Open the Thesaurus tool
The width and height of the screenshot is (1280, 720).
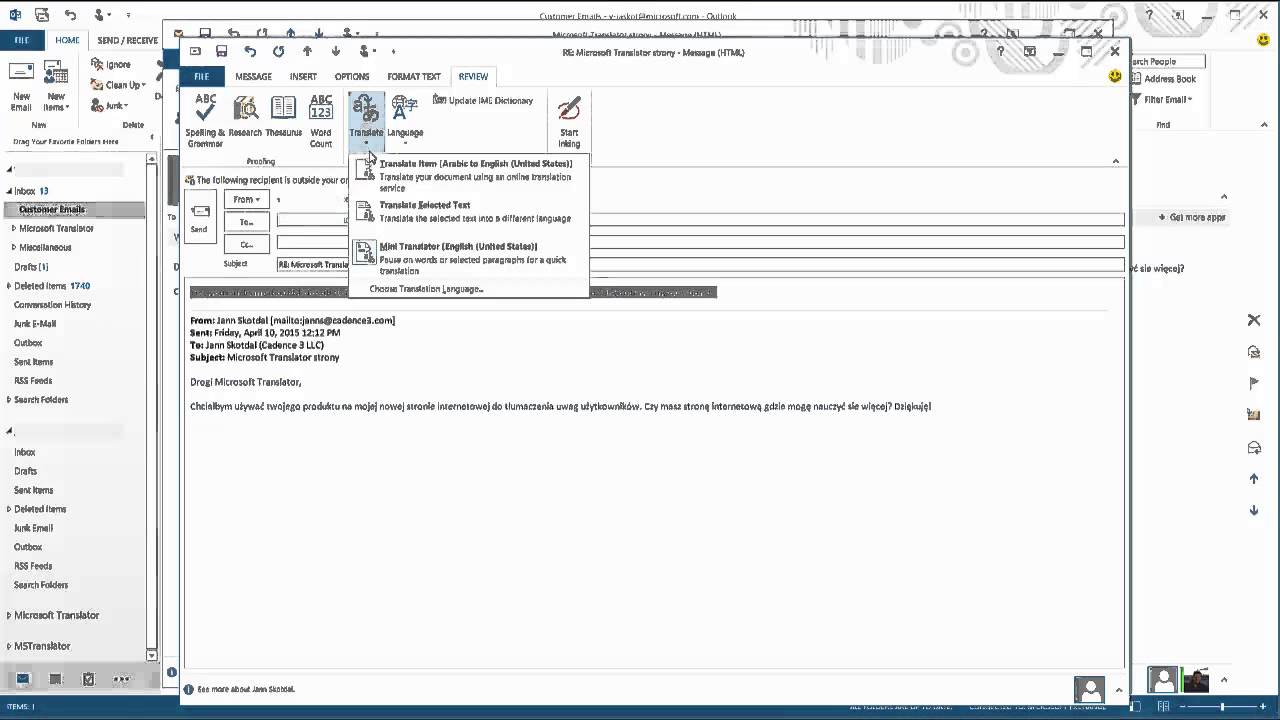pos(284,116)
